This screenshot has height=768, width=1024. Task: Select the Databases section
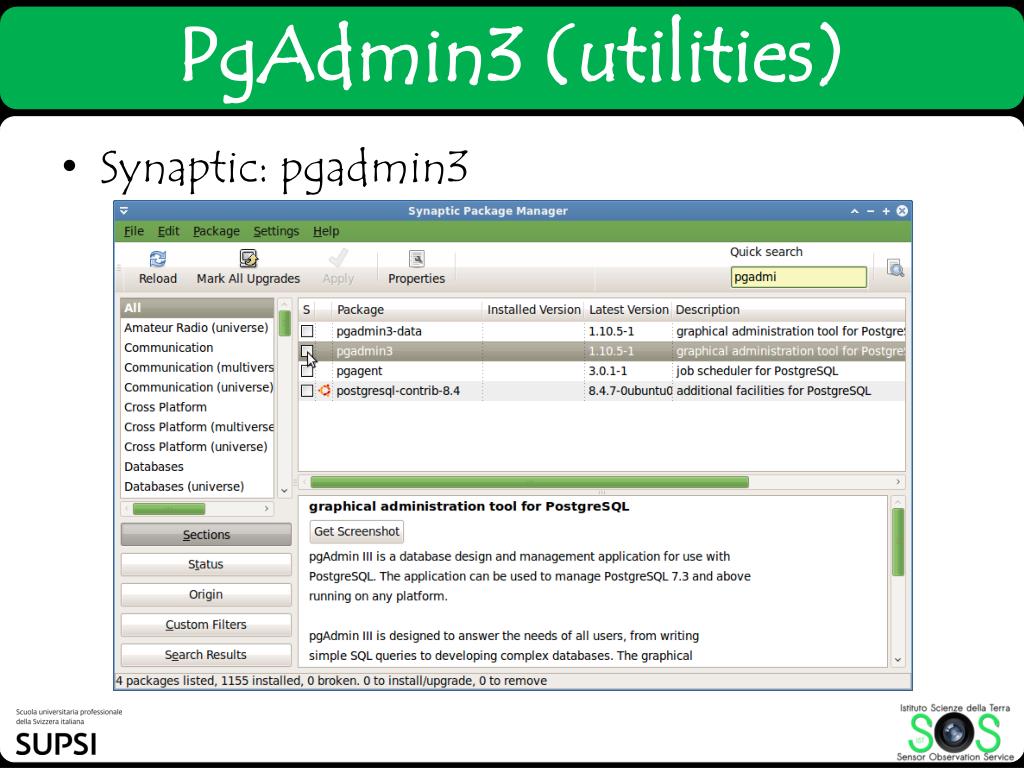pos(197,467)
